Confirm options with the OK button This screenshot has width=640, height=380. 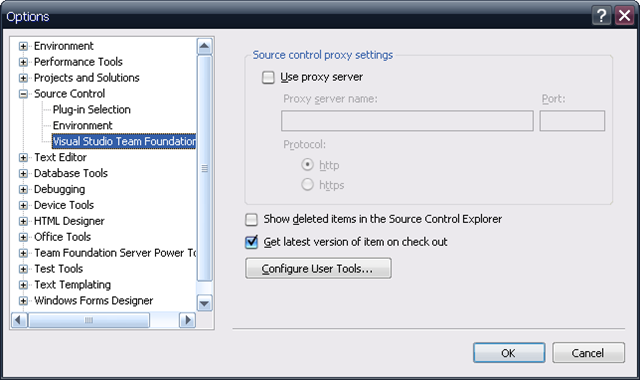click(509, 353)
